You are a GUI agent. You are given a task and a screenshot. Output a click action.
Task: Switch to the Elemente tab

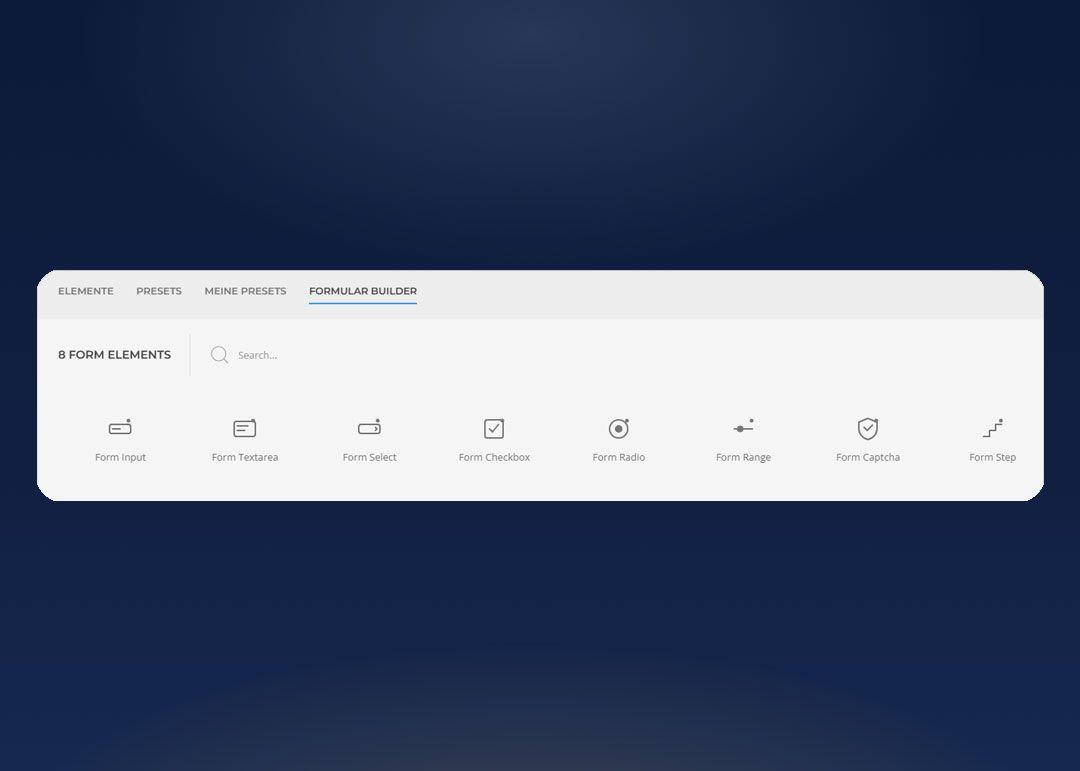pos(85,291)
